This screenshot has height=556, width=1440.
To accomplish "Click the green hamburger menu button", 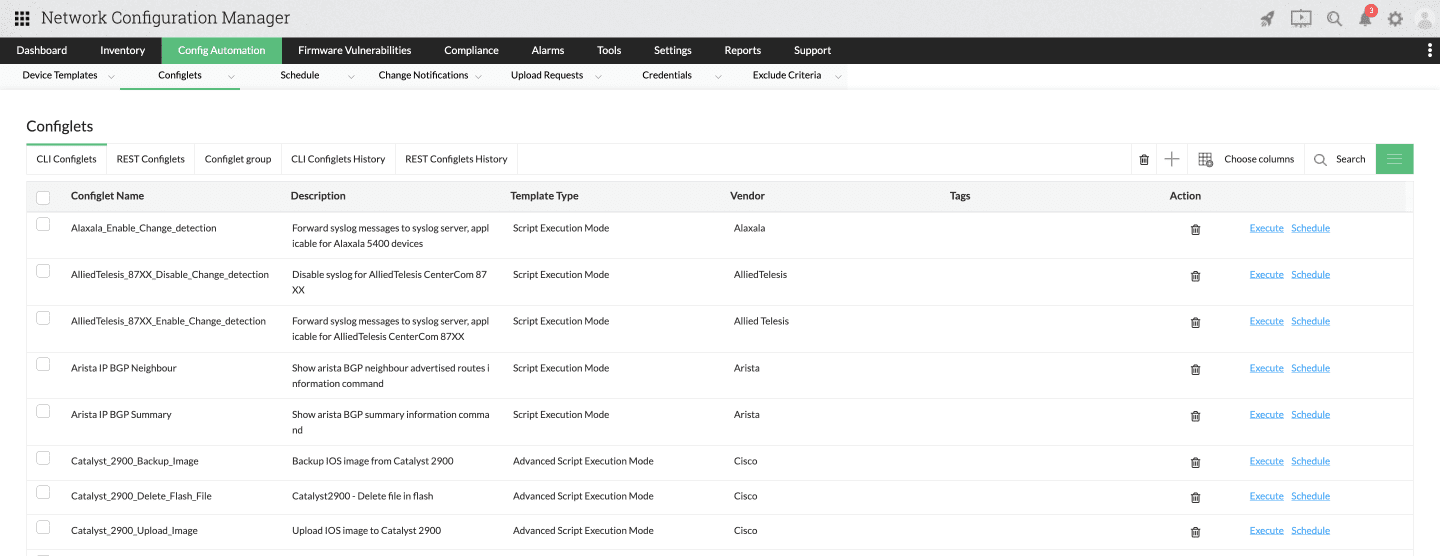I will pos(1394,159).
